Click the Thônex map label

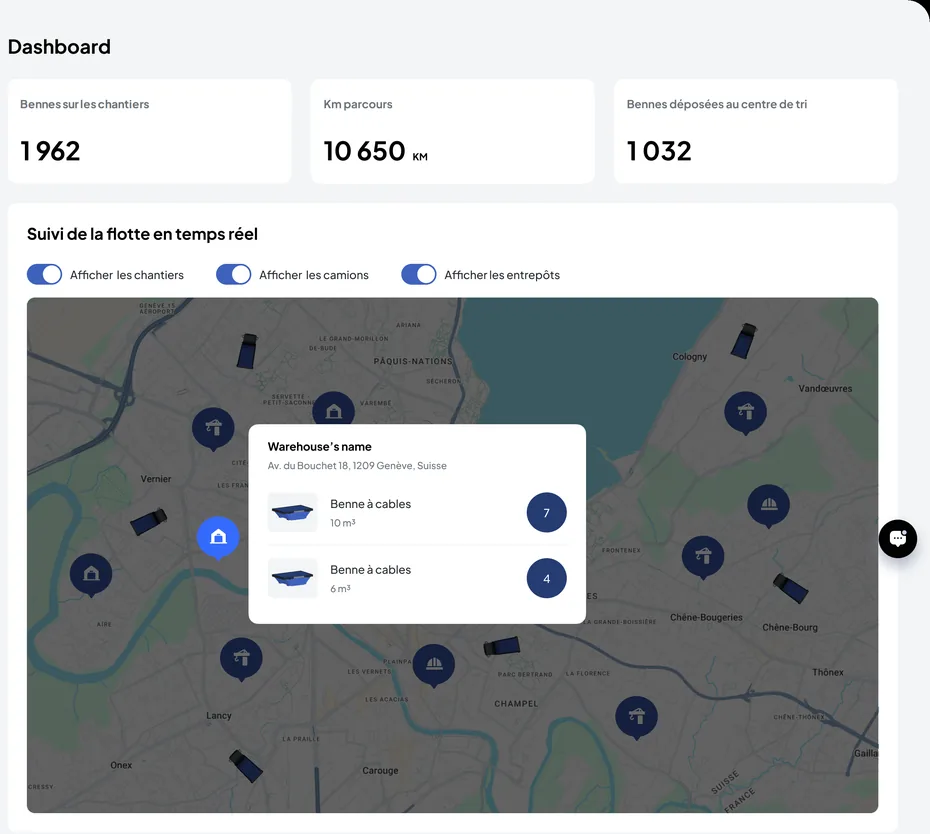tap(827, 672)
